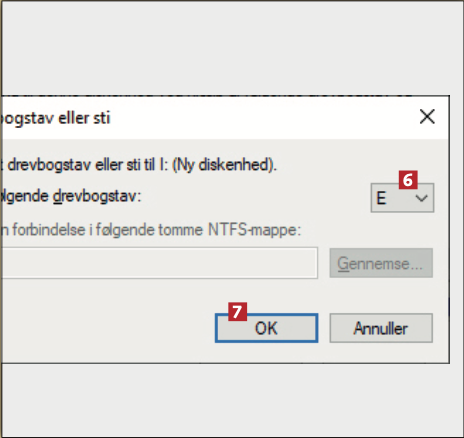Click the underlined G in Gennemse

(x=343, y=263)
